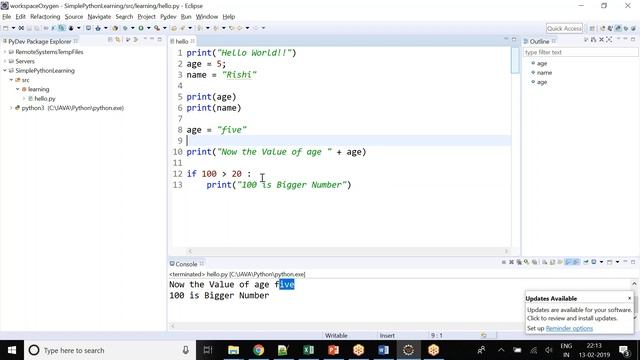Viewport: 640px width, 360px height.
Task: Minimize the Console panel
Action: click(x=625, y=262)
